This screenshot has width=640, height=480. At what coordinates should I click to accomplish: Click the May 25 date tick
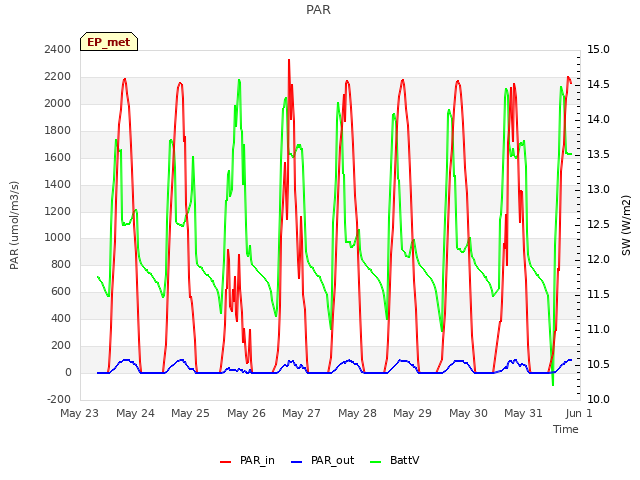(190, 413)
